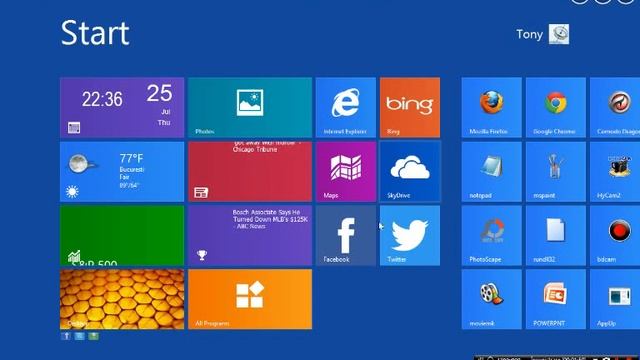This screenshot has width=640, height=360.
Task: Launch the Google Chrome tile
Action: [556, 107]
